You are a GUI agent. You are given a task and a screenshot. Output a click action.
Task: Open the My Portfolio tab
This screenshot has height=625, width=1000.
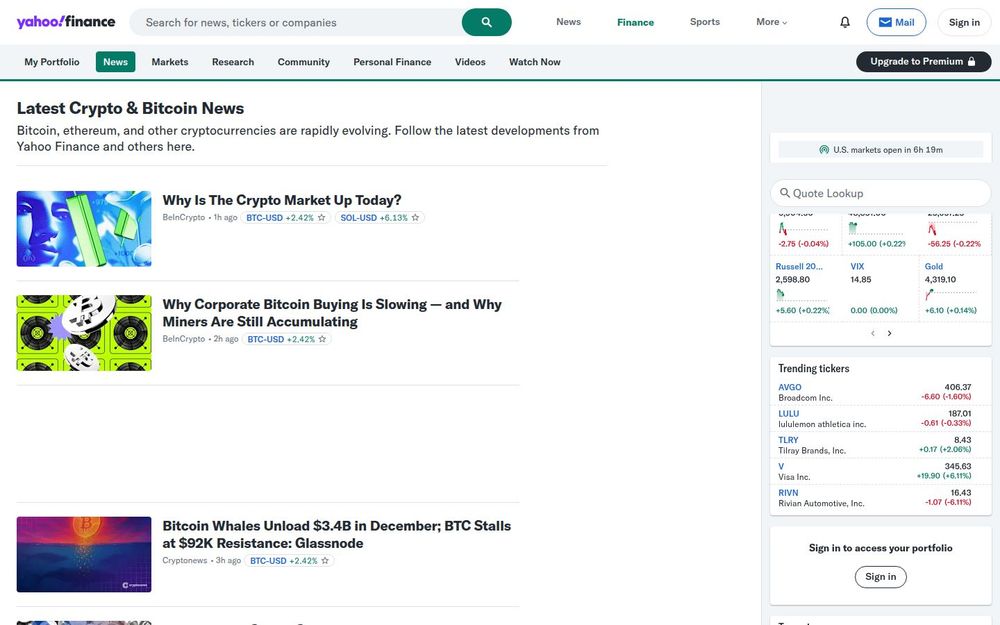(52, 62)
